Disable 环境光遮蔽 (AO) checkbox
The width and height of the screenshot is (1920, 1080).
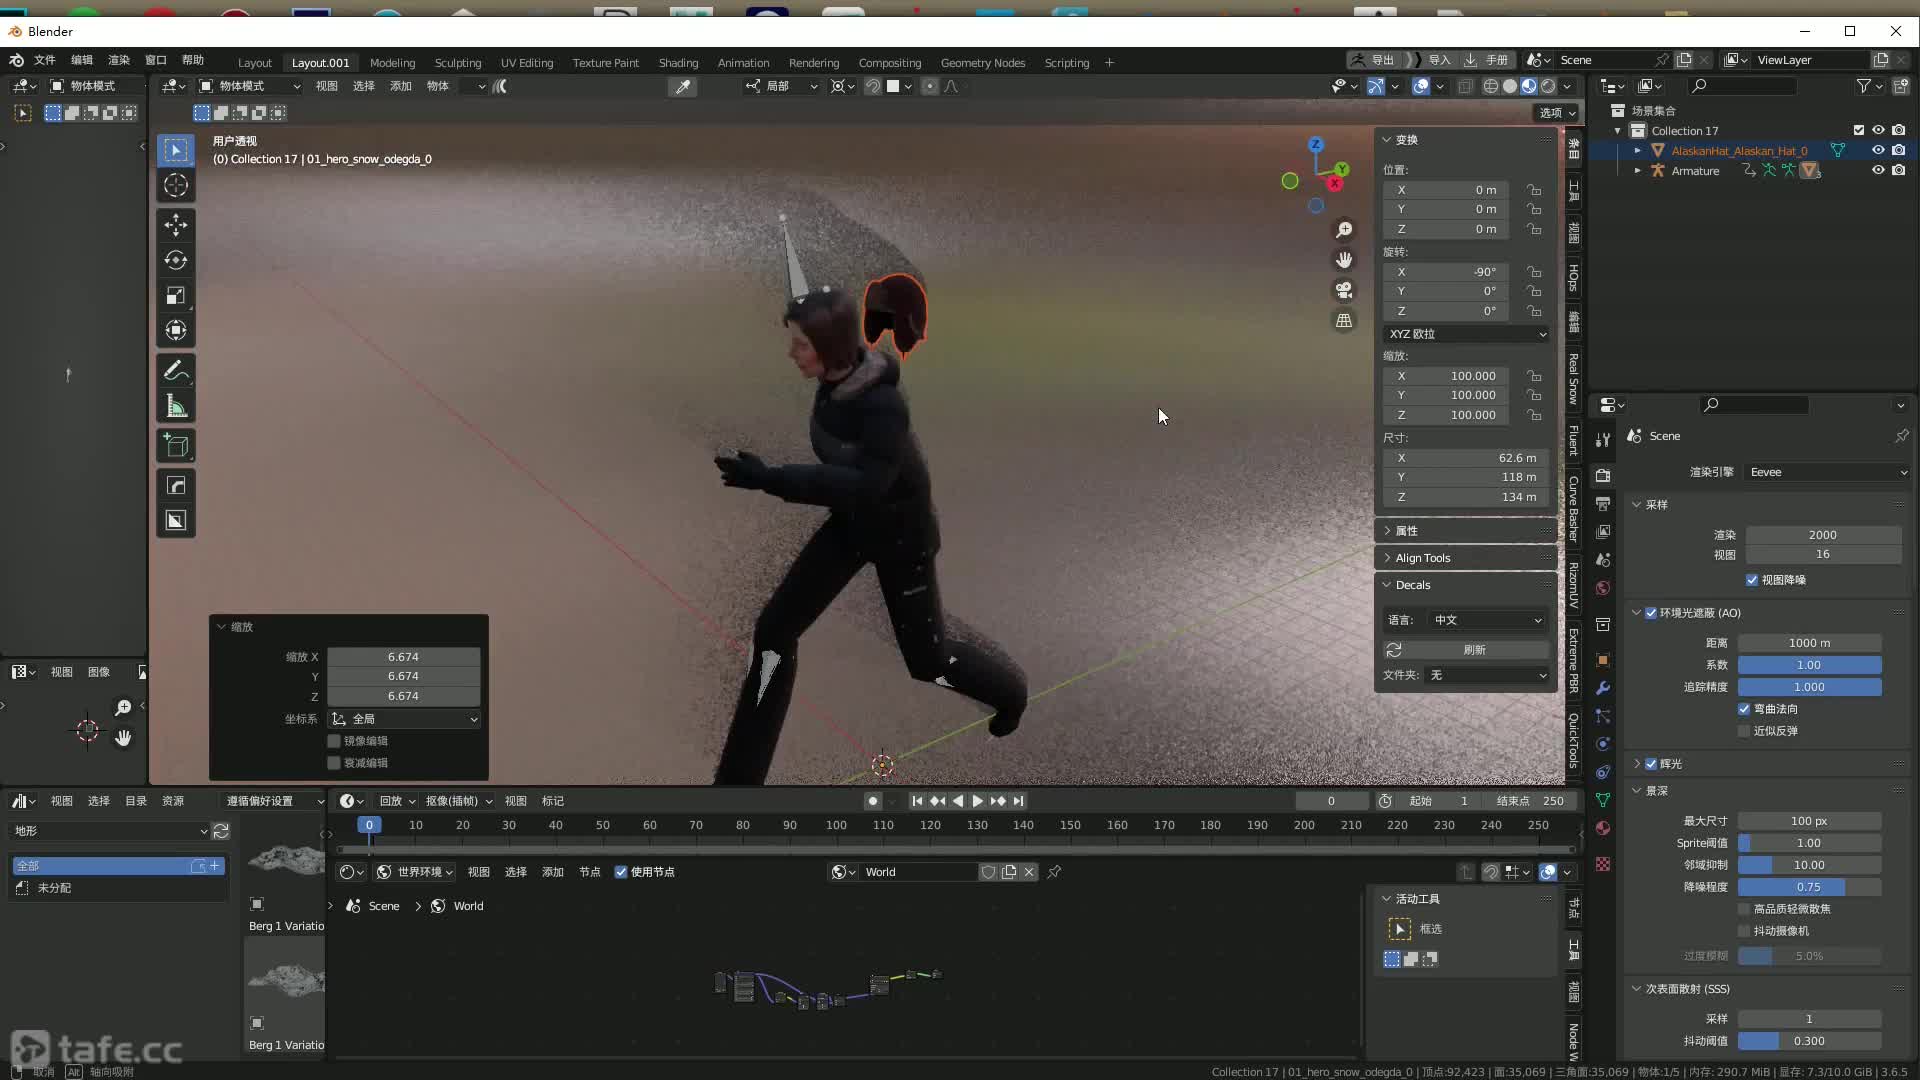click(1651, 613)
